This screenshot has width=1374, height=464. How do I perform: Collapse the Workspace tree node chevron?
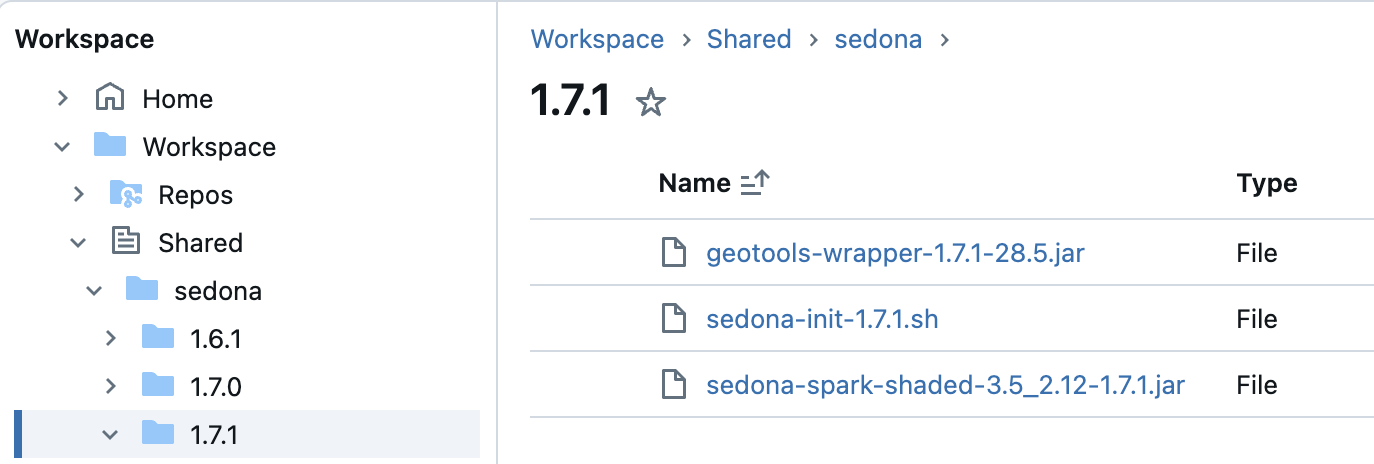click(x=62, y=147)
